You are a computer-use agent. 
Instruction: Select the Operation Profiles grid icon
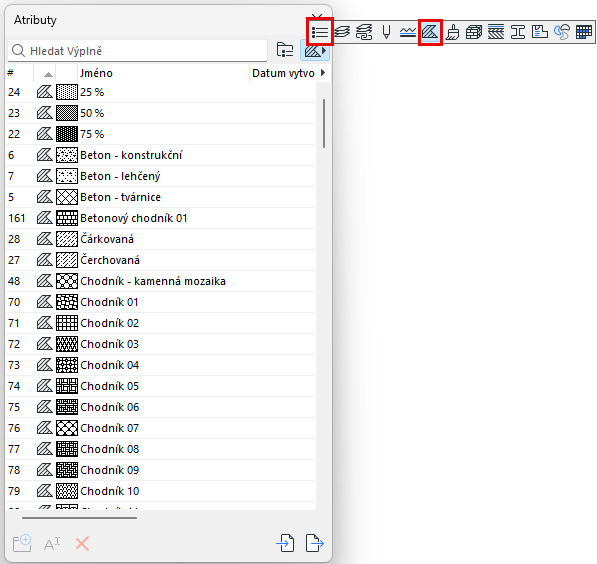pyautogui.click(x=584, y=32)
